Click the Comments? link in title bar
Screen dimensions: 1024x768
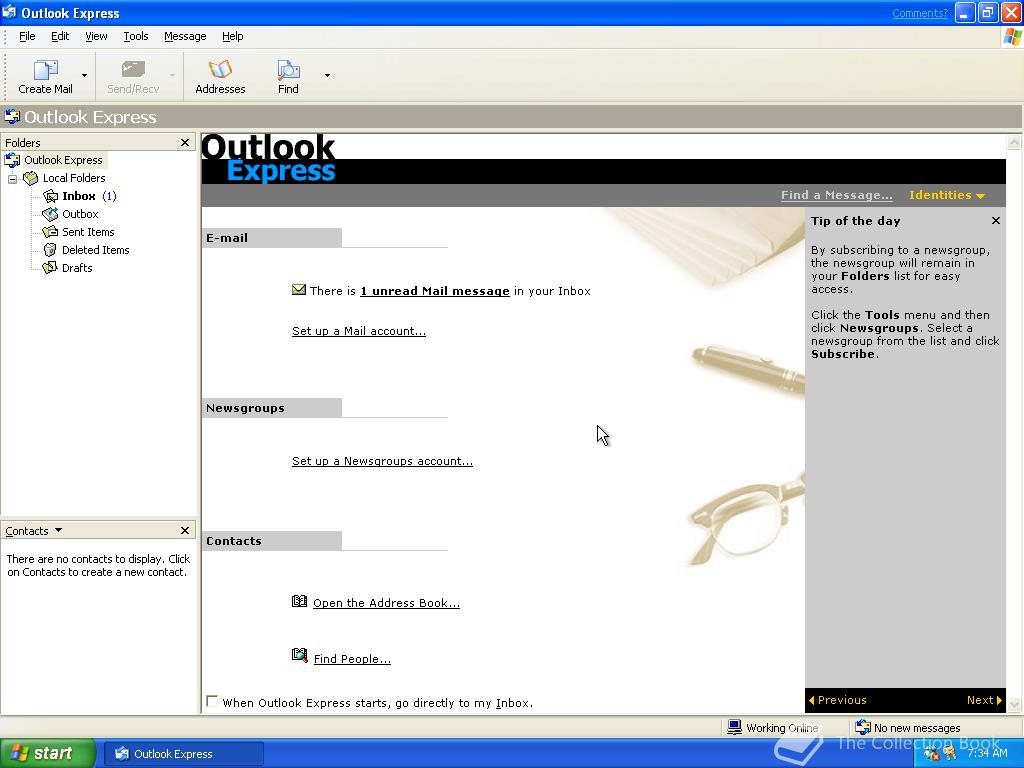tap(920, 13)
